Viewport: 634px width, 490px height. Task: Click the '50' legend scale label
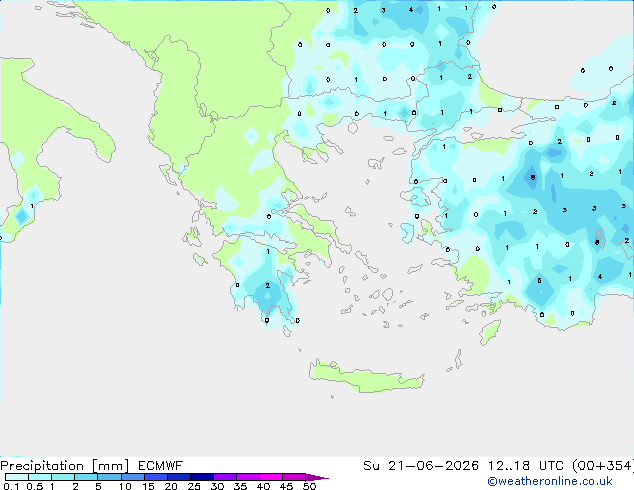coord(310,486)
